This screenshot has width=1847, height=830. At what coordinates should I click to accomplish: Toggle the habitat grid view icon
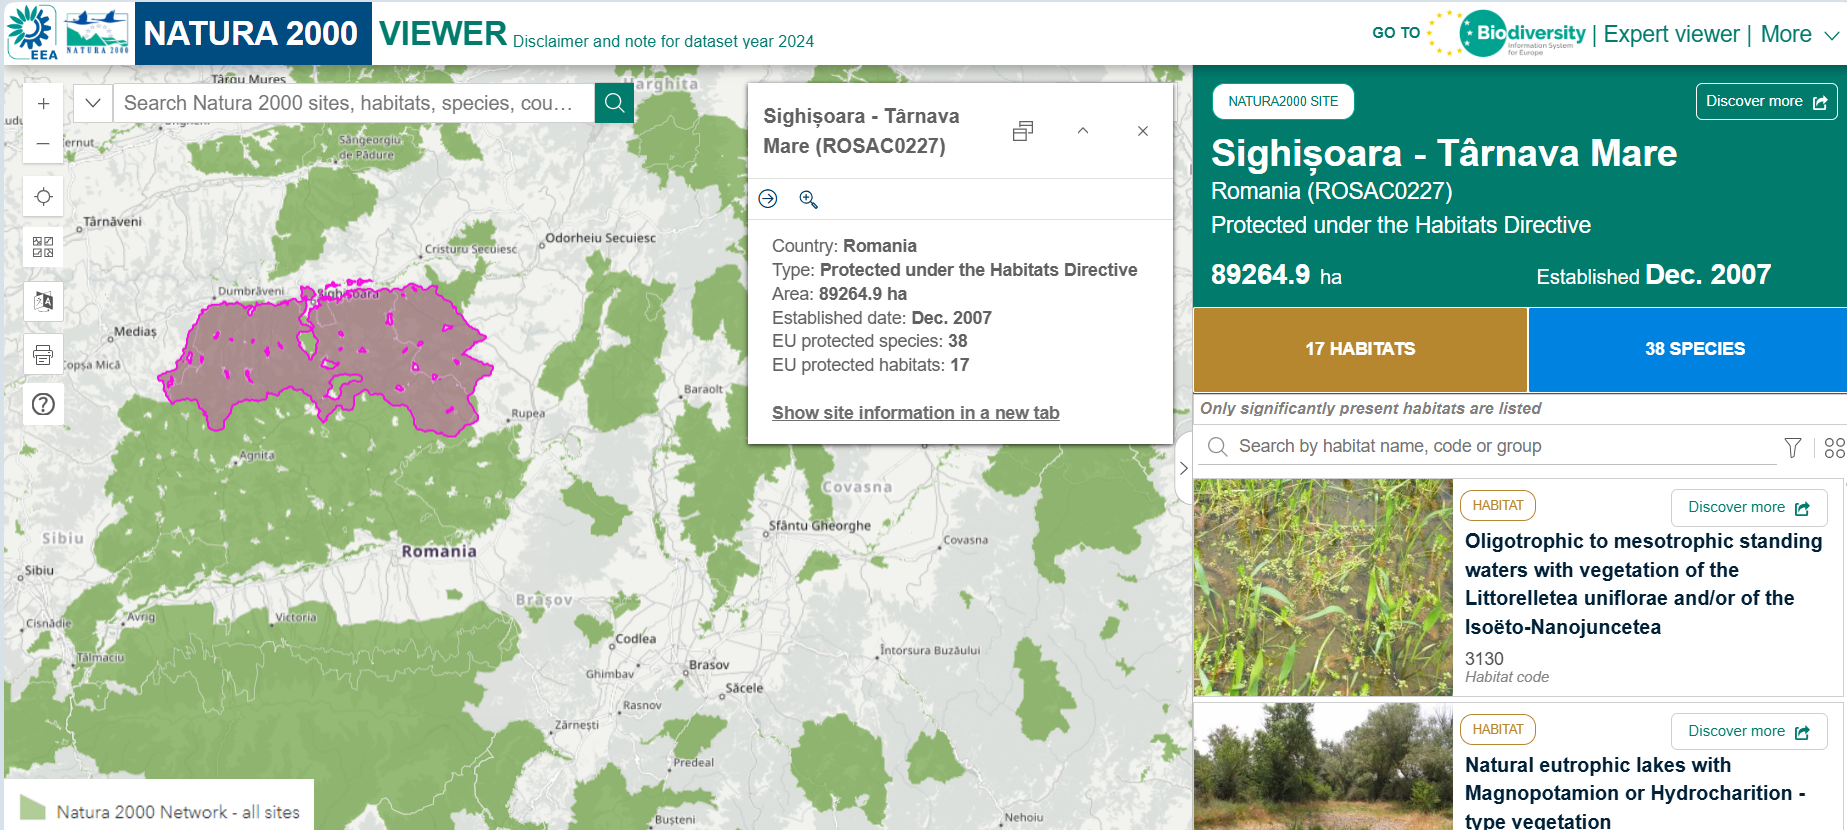click(1834, 447)
